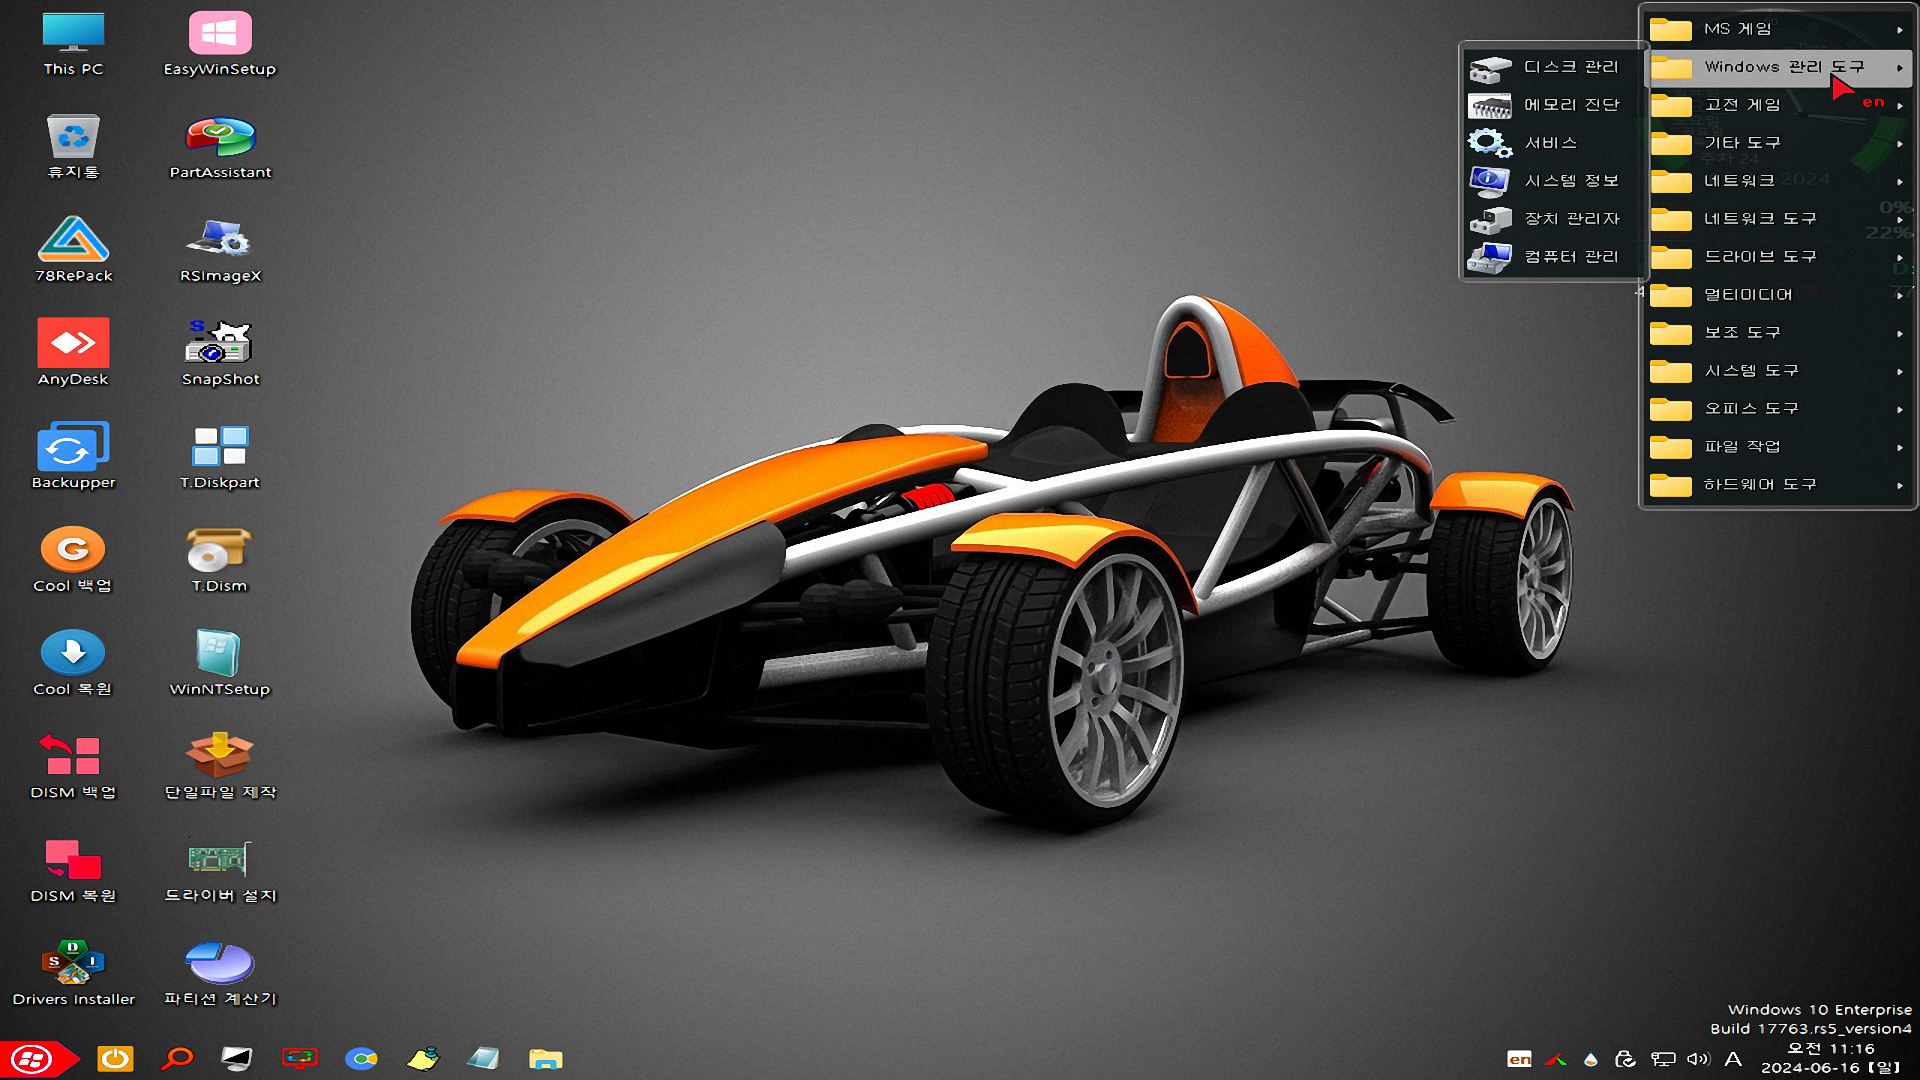Open the taskbar clock showing 오전 11:16

click(x=1832, y=1058)
